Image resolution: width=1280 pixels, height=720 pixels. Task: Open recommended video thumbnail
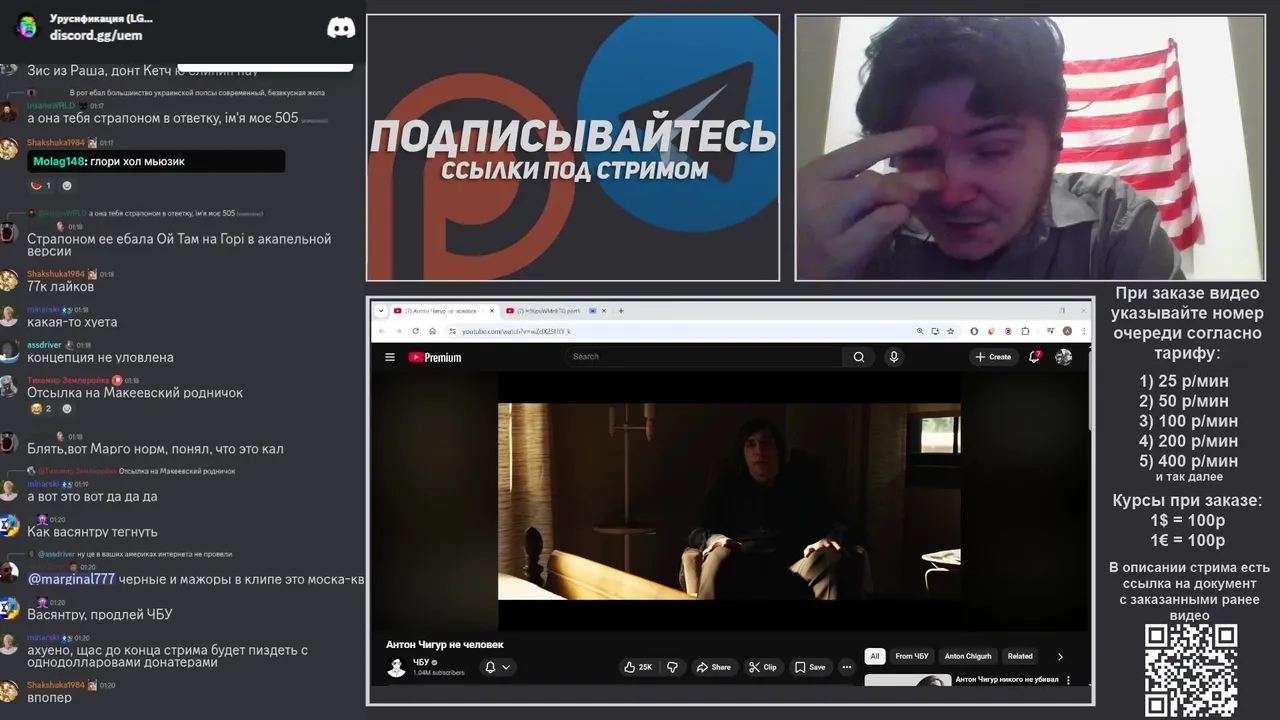coord(907,680)
